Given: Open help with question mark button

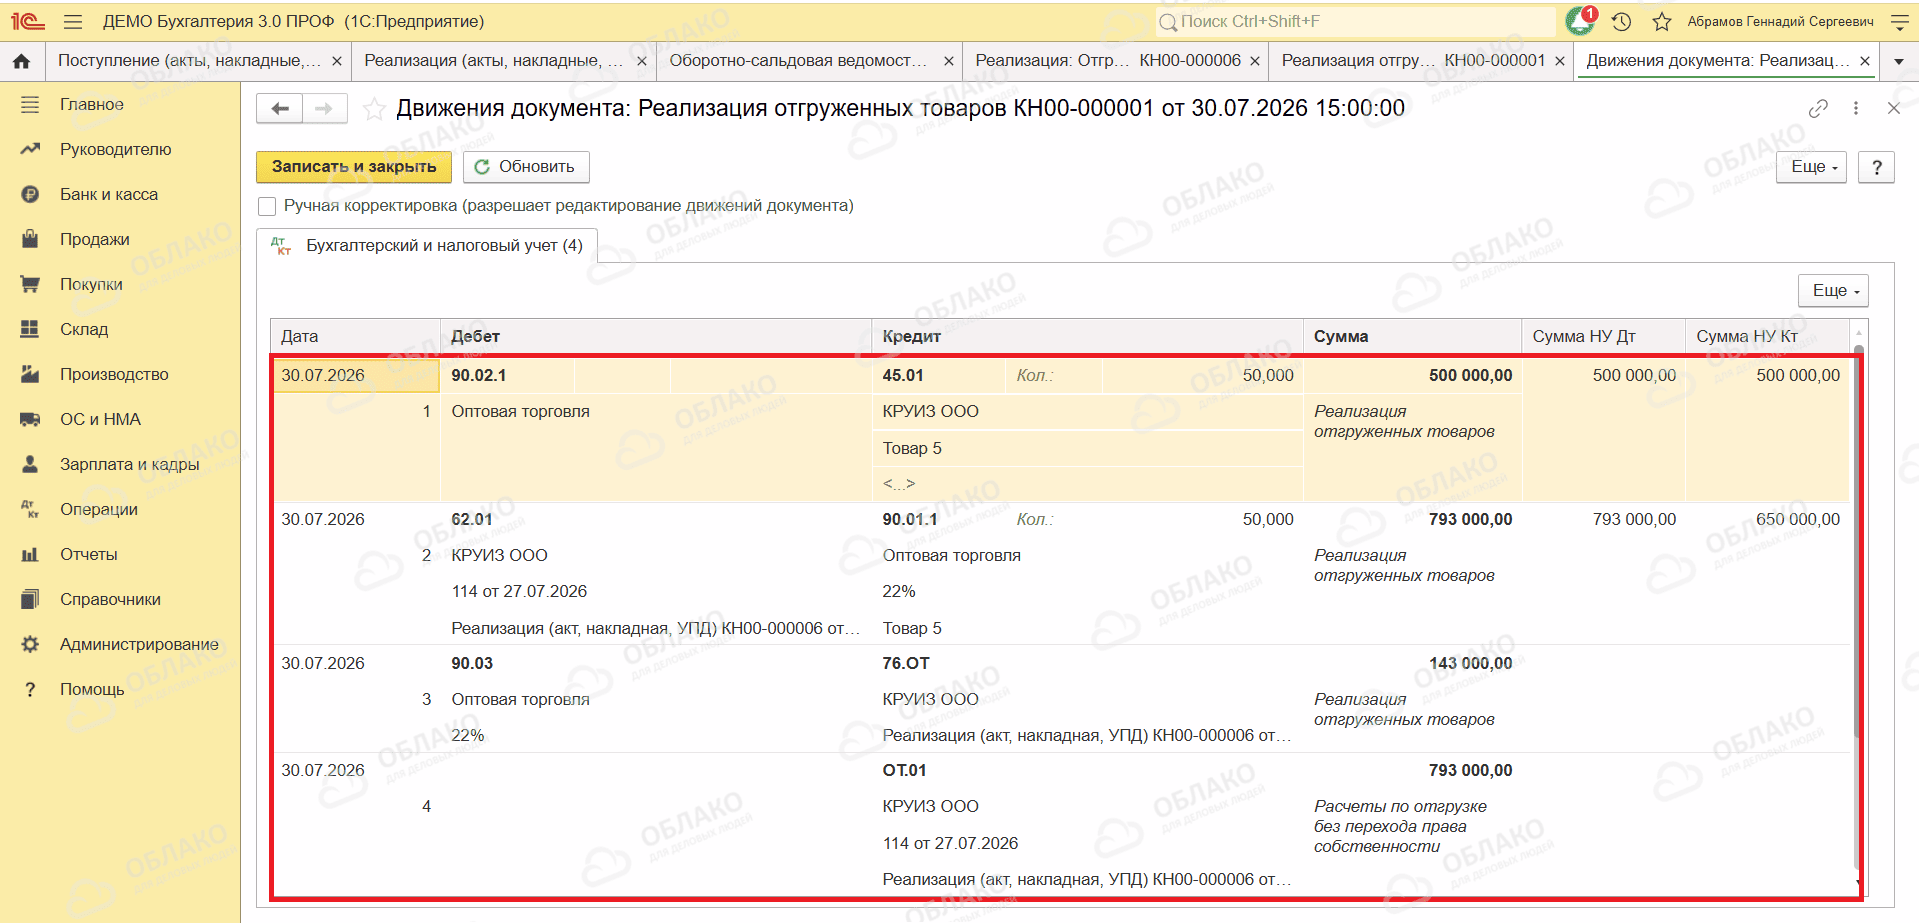Looking at the screenshot, I should [1877, 167].
